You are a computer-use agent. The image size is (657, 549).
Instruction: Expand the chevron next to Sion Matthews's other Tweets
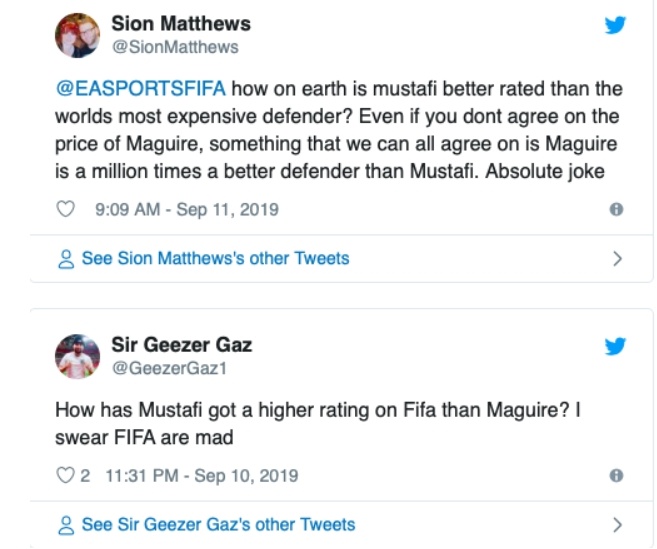(617, 259)
